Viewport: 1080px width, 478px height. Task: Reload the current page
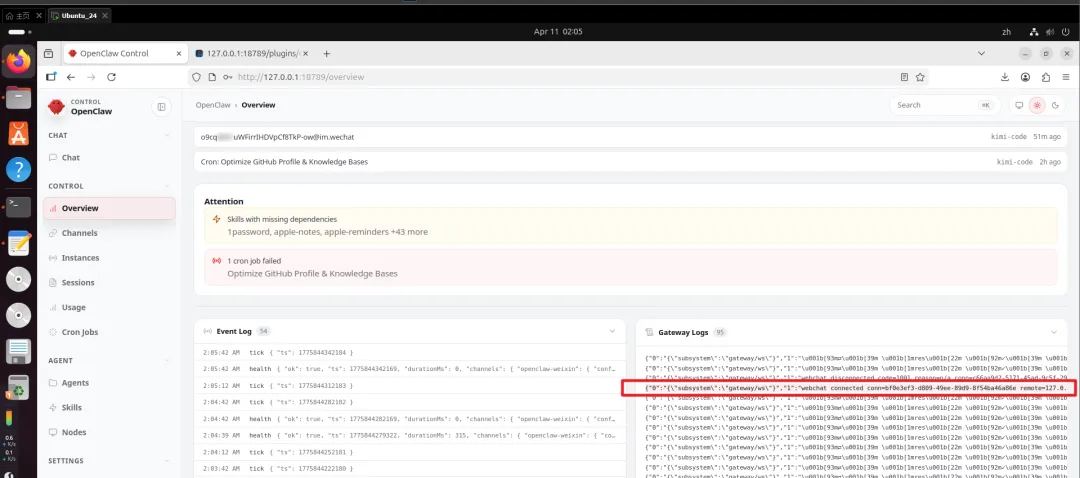[x=112, y=77]
